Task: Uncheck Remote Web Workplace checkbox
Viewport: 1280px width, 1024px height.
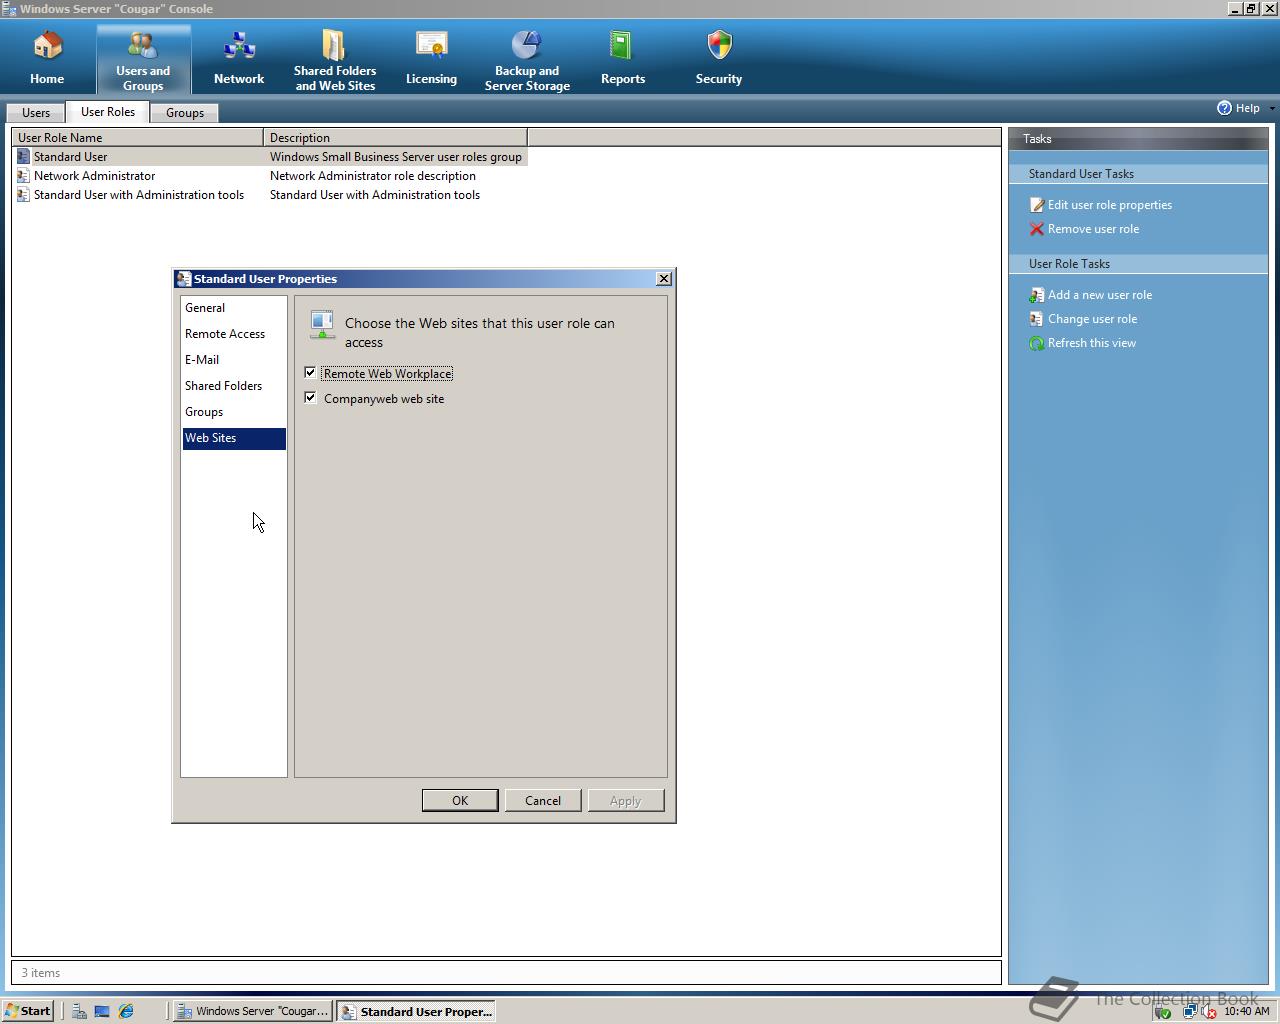Action: pyautogui.click(x=310, y=373)
